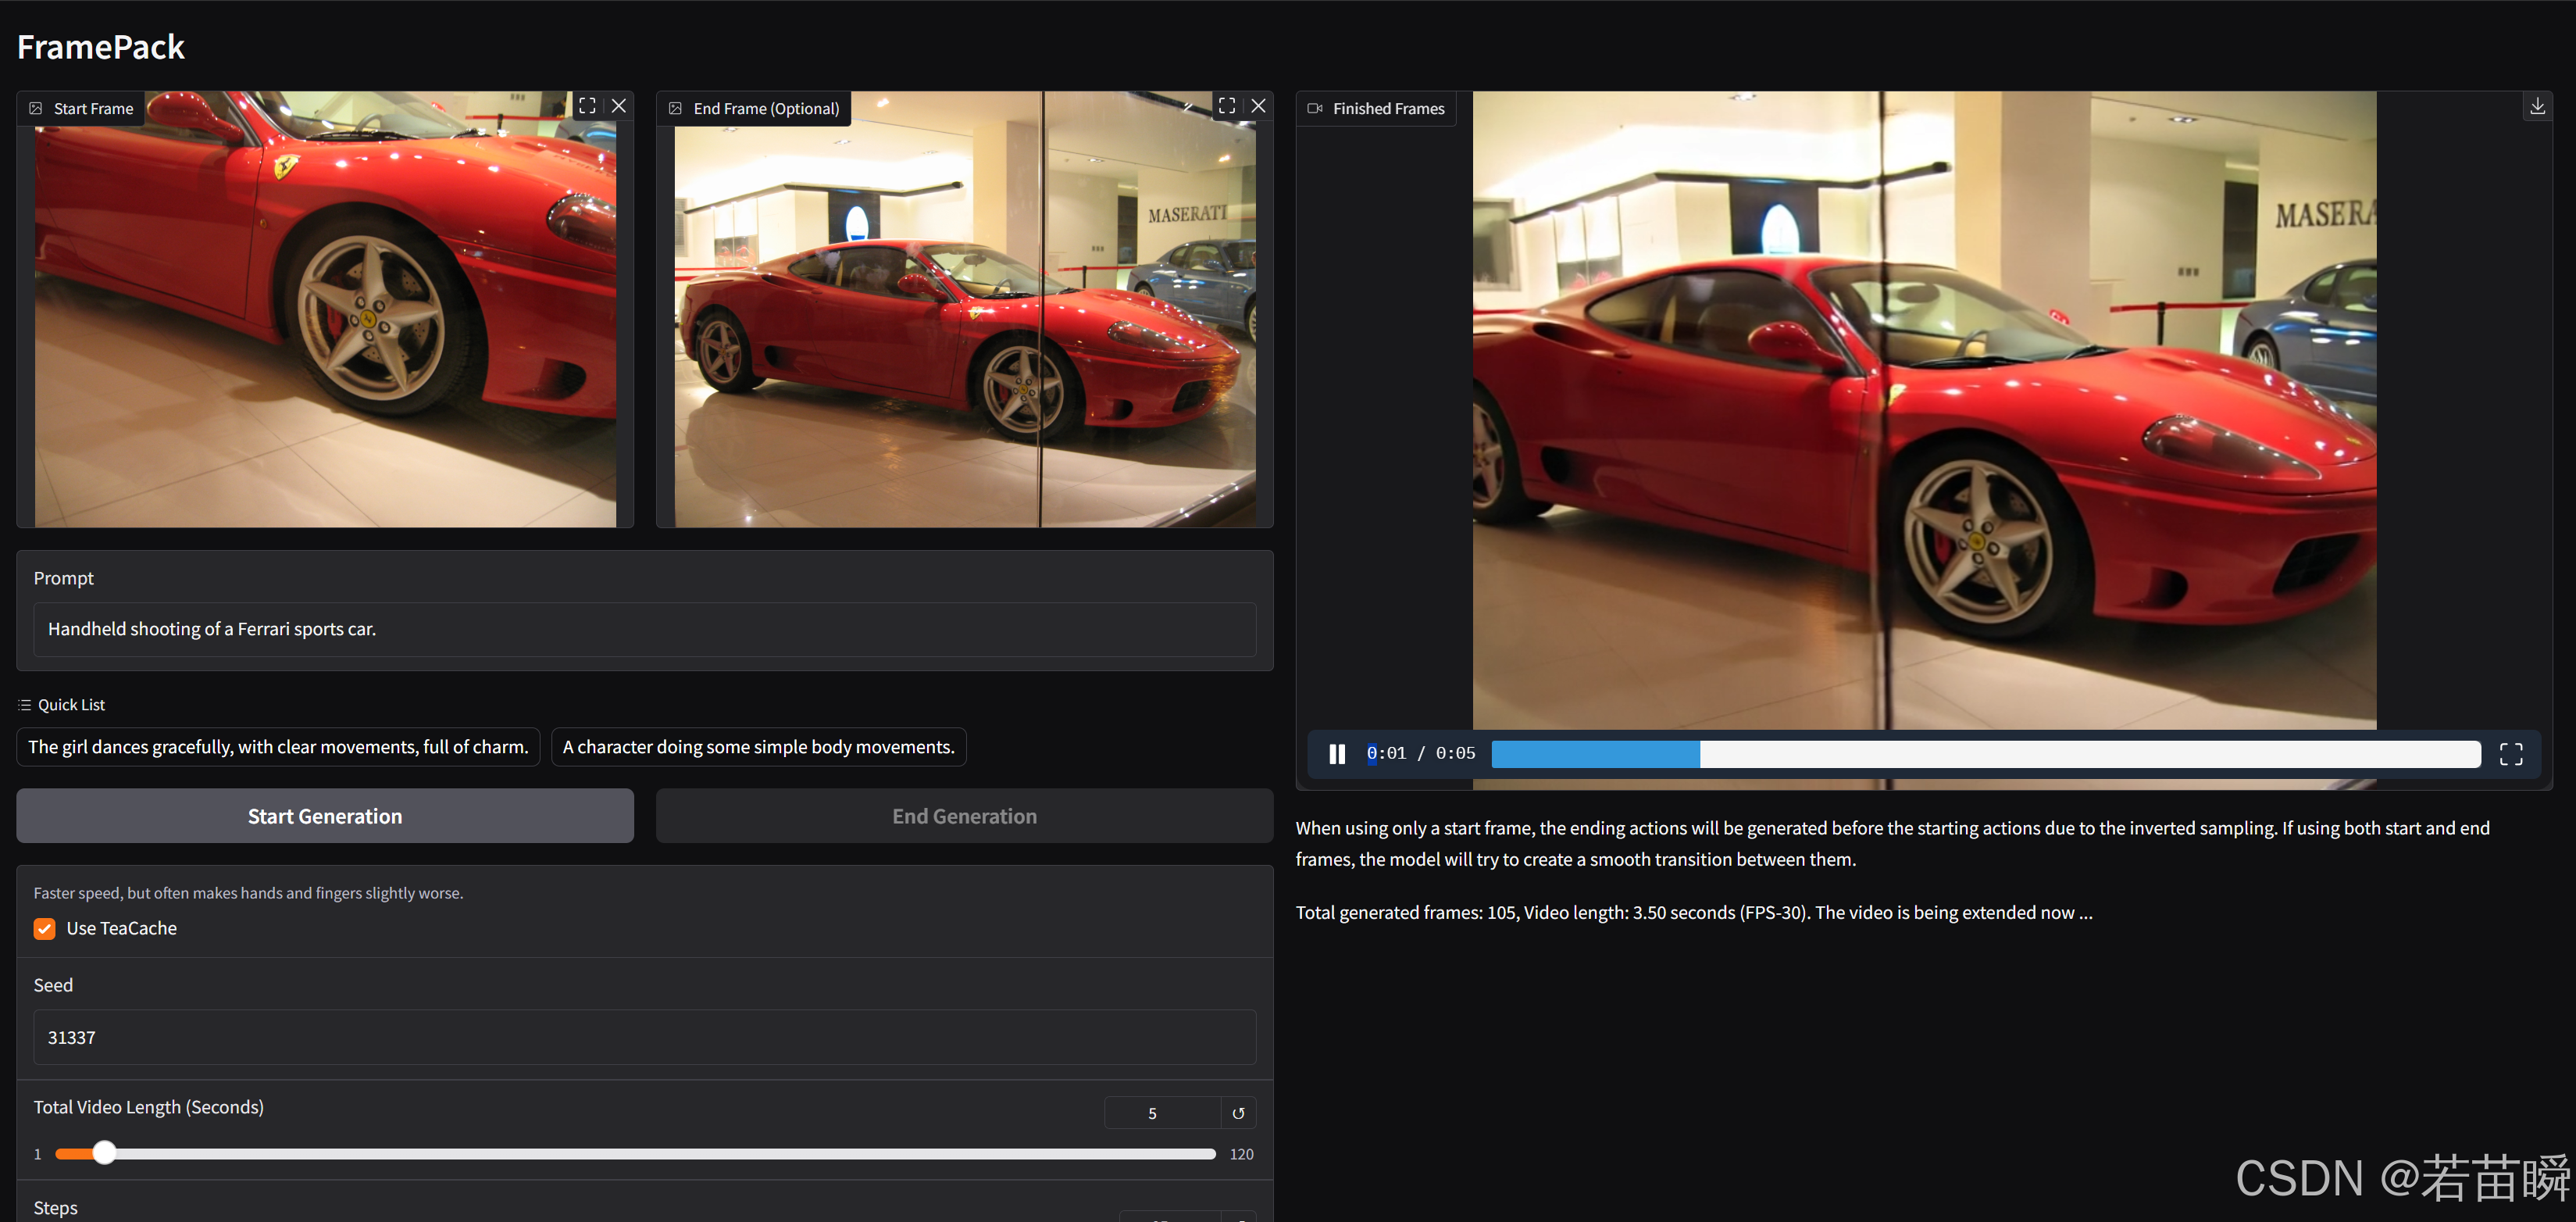Open video player in fullscreen

tap(2510, 754)
